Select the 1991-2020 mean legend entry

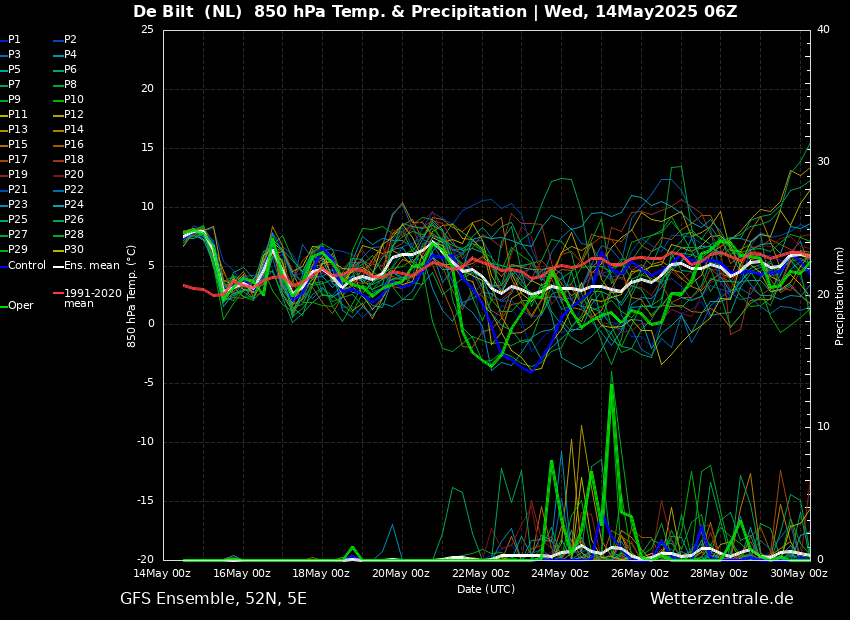click(92, 298)
